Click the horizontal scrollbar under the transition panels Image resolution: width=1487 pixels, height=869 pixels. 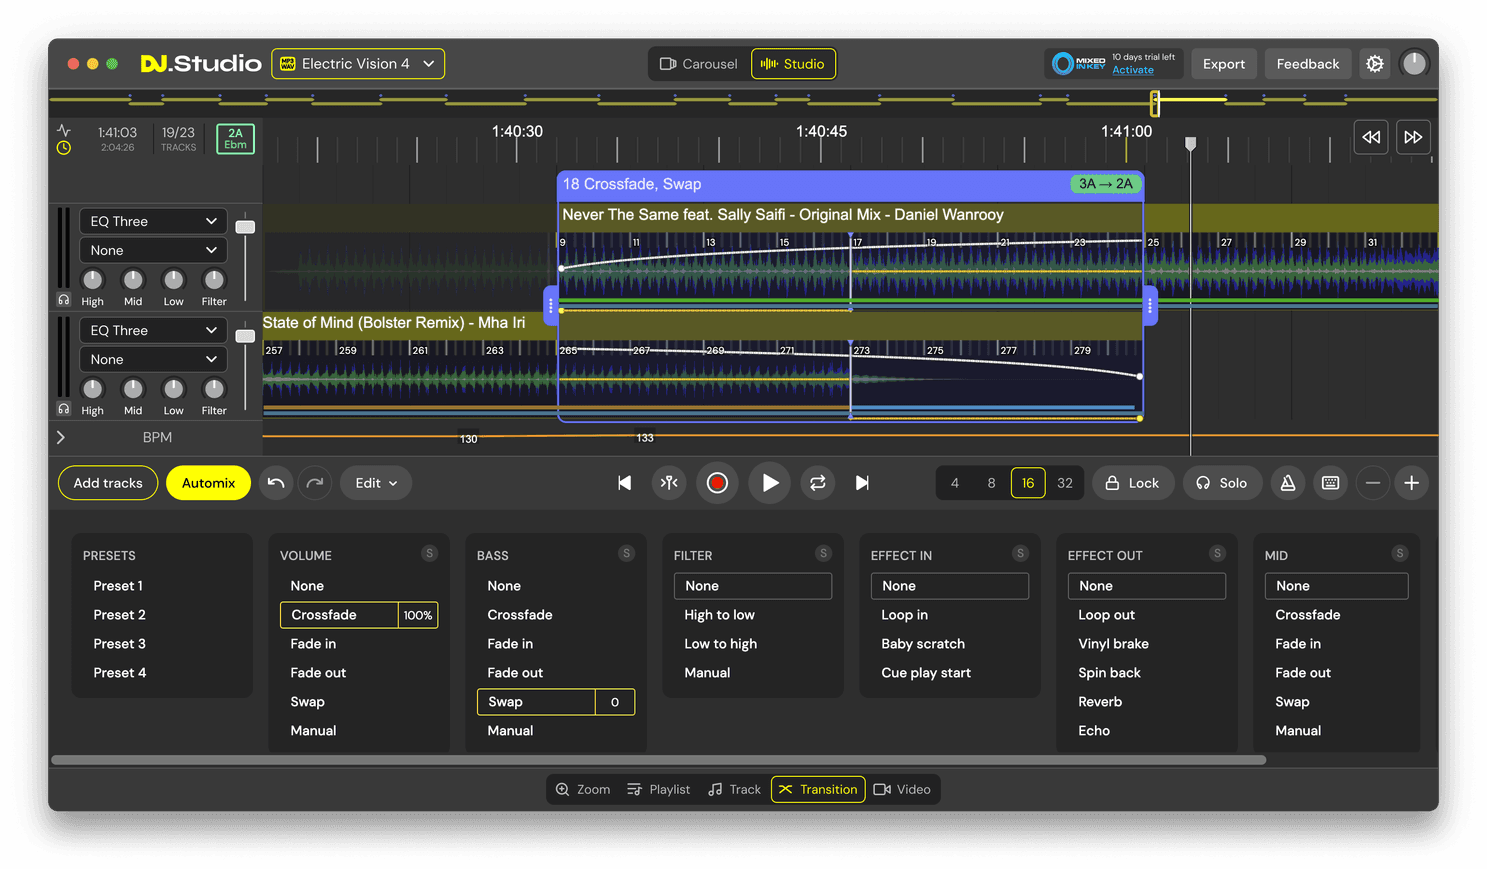click(658, 760)
